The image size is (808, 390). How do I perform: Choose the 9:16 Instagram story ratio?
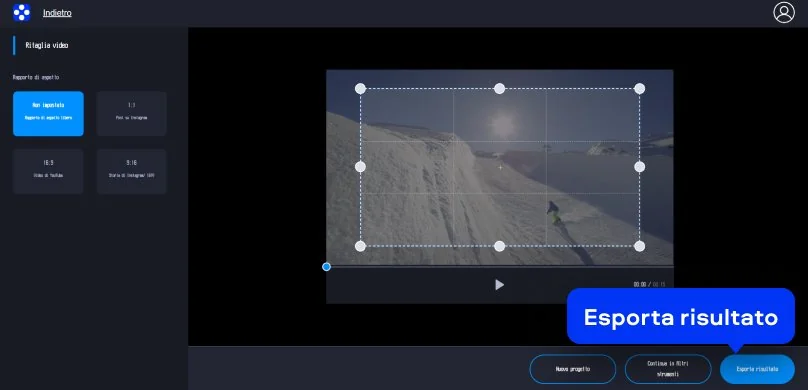pyautogui.click(x=131, y=171)
